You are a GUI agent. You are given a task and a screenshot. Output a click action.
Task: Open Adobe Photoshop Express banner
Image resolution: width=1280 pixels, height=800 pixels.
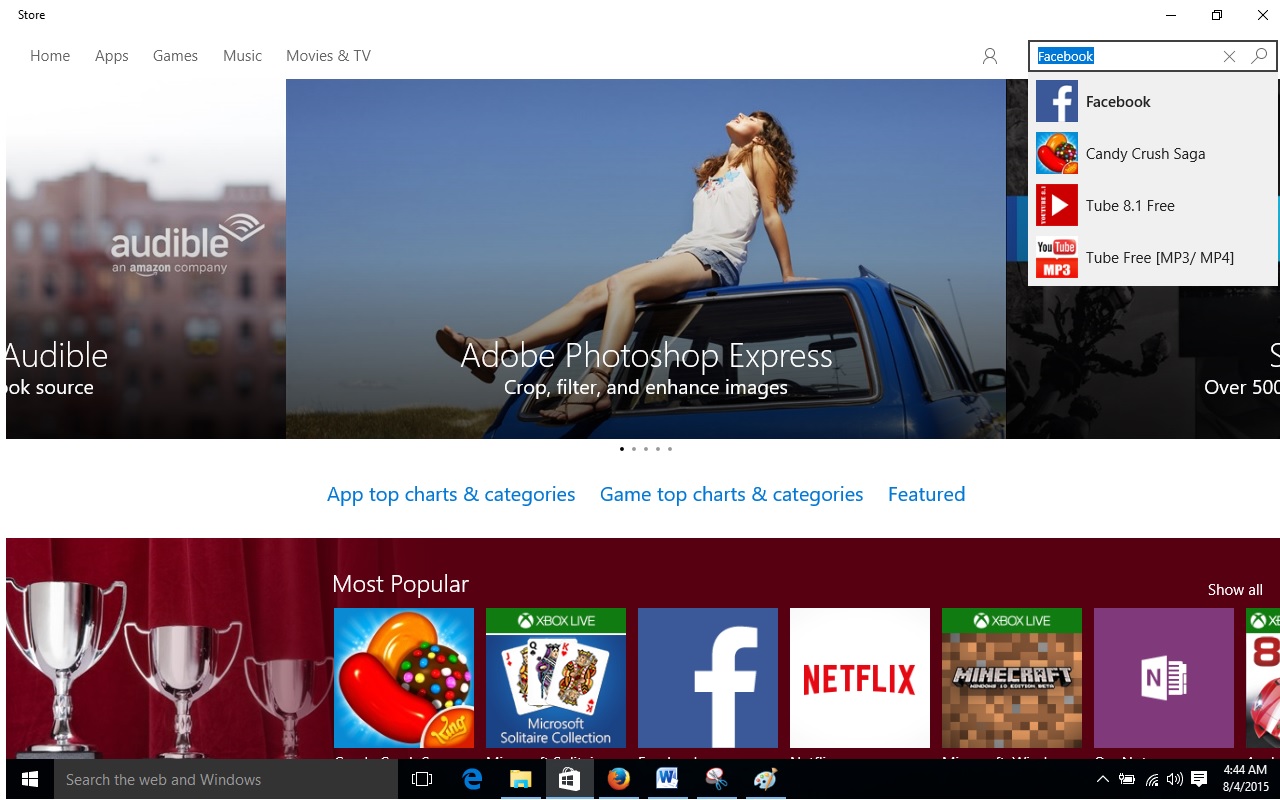click(x=646, y=259)
